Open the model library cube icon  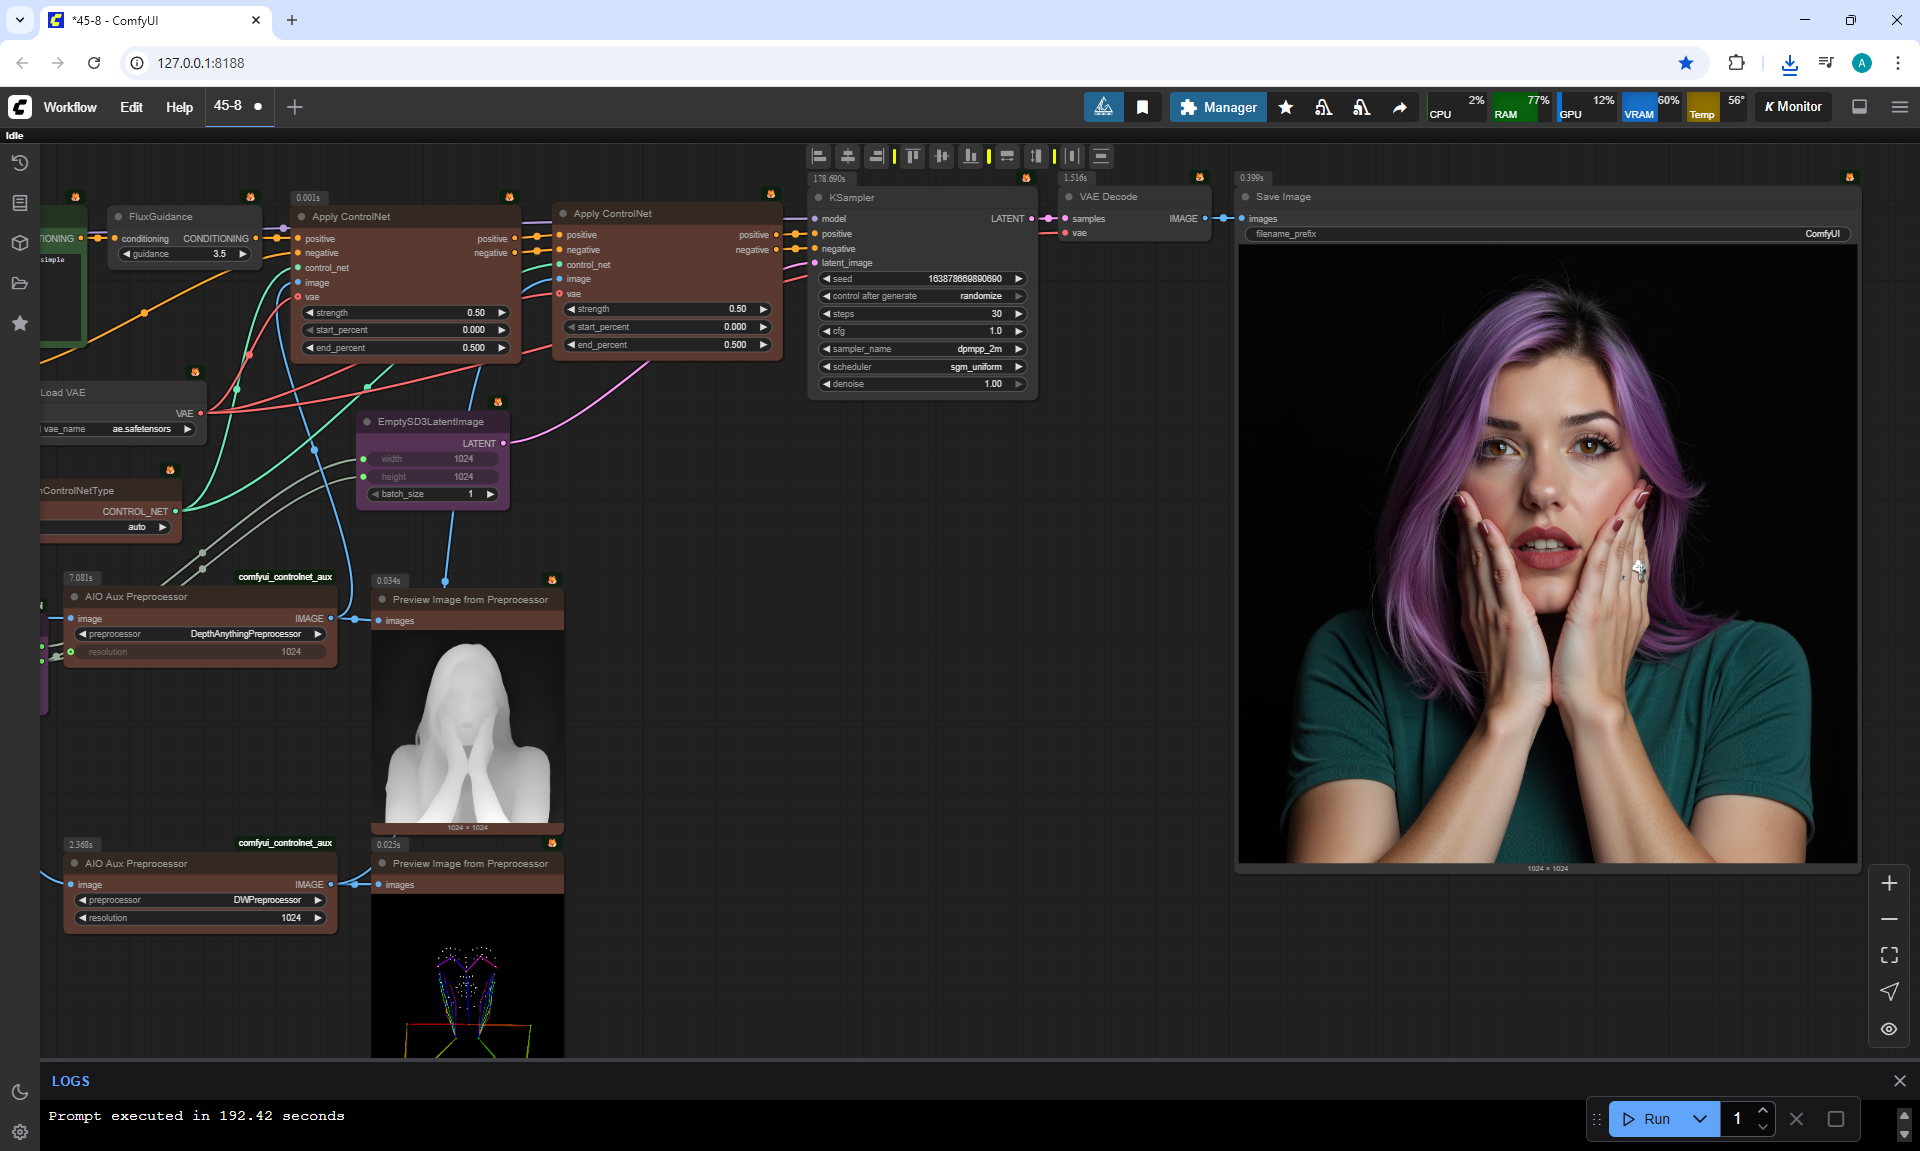pos(19,243)
